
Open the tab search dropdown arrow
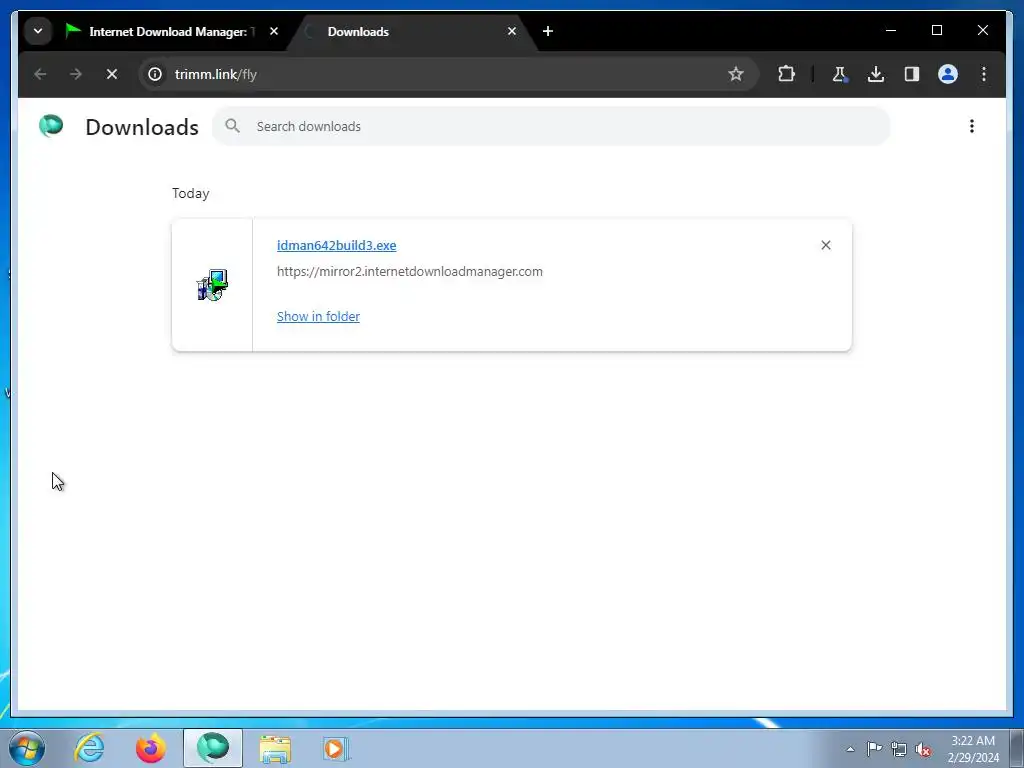pyautogui.click(x=38, y=31)
